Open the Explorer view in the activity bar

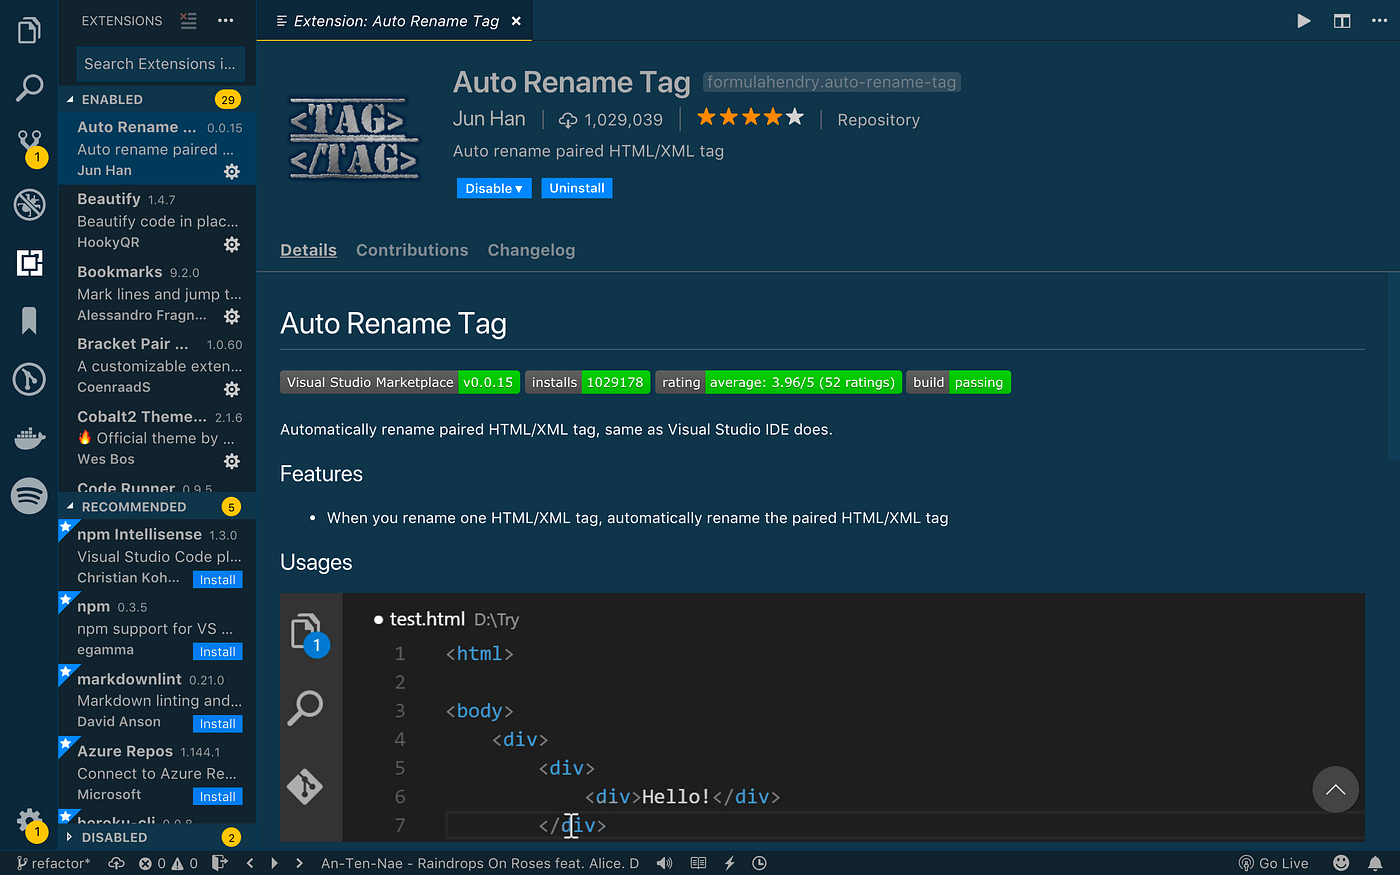tap(29, 29)
